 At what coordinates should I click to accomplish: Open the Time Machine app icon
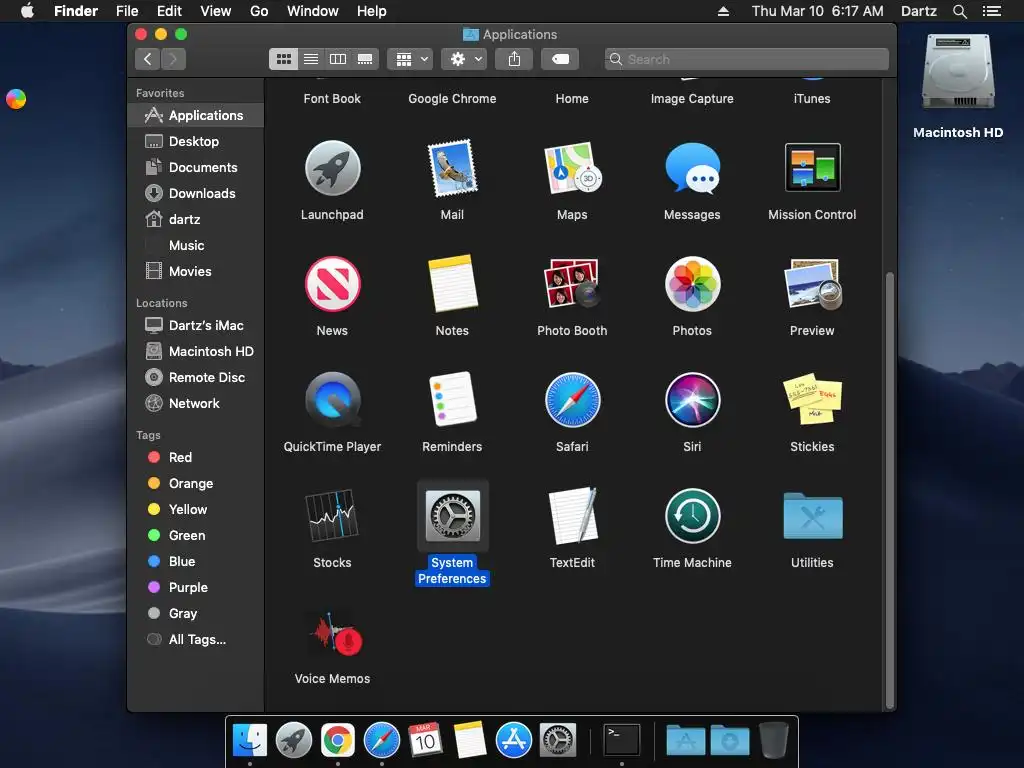(692, 516)
